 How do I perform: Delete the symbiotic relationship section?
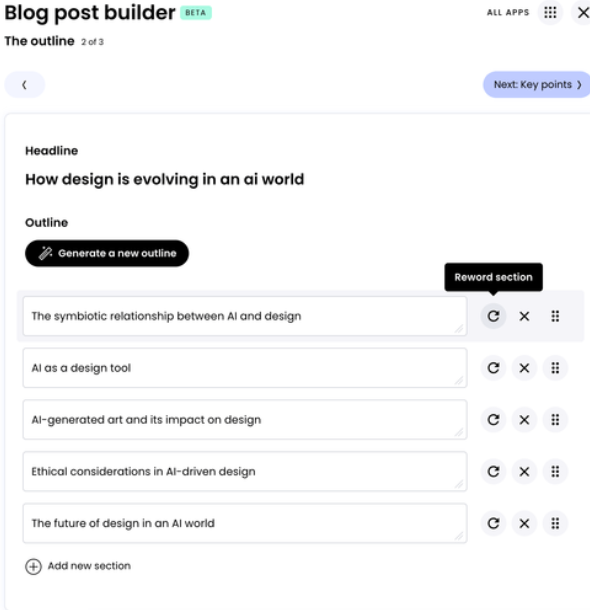pos(524,316)
